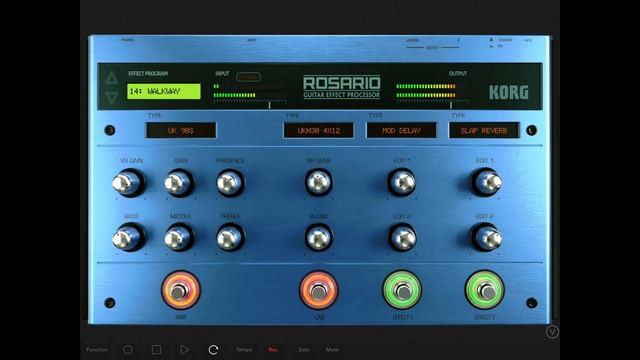Toggle the red Rec button
Viewport: 640px width, 360px height.
[x=273, y=349]
